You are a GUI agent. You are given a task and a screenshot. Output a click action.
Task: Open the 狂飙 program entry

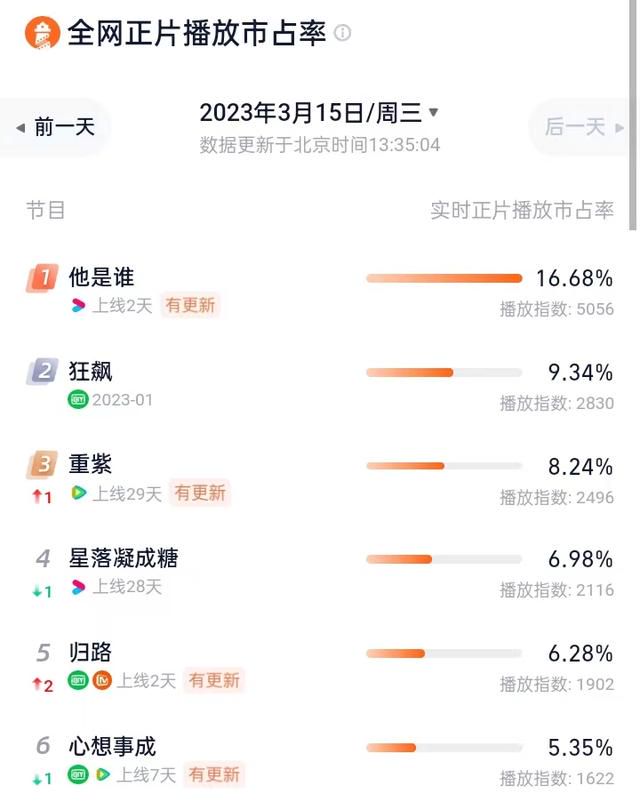(x=90, y=371)
